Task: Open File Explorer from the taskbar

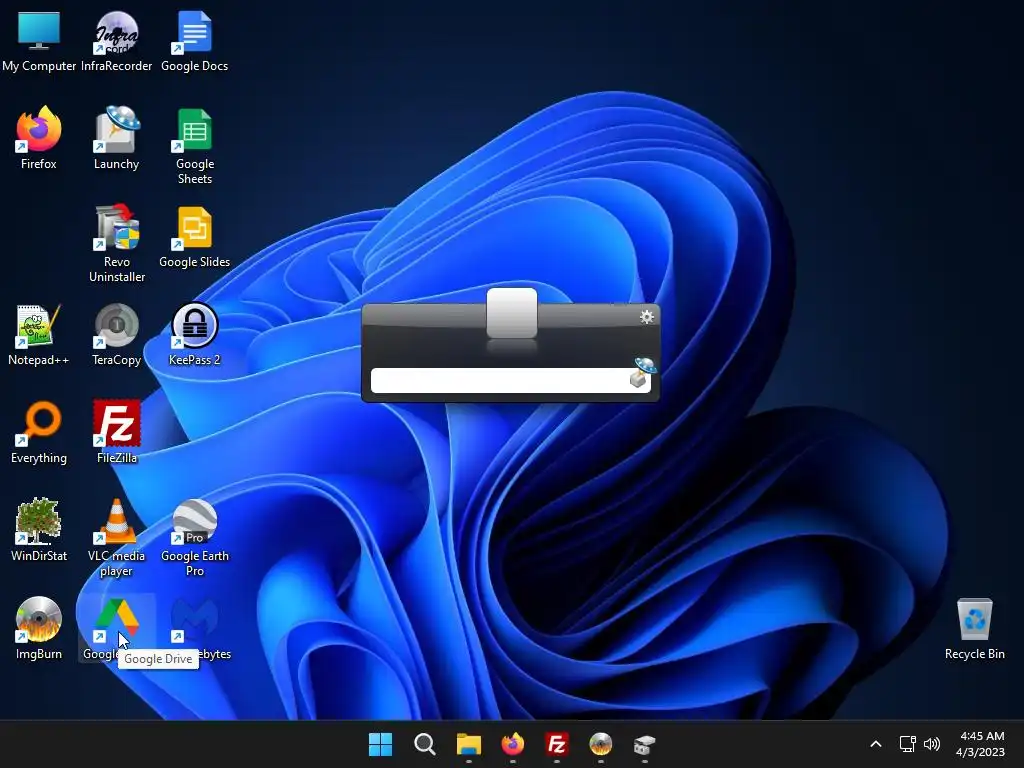Action: [468, 744]
